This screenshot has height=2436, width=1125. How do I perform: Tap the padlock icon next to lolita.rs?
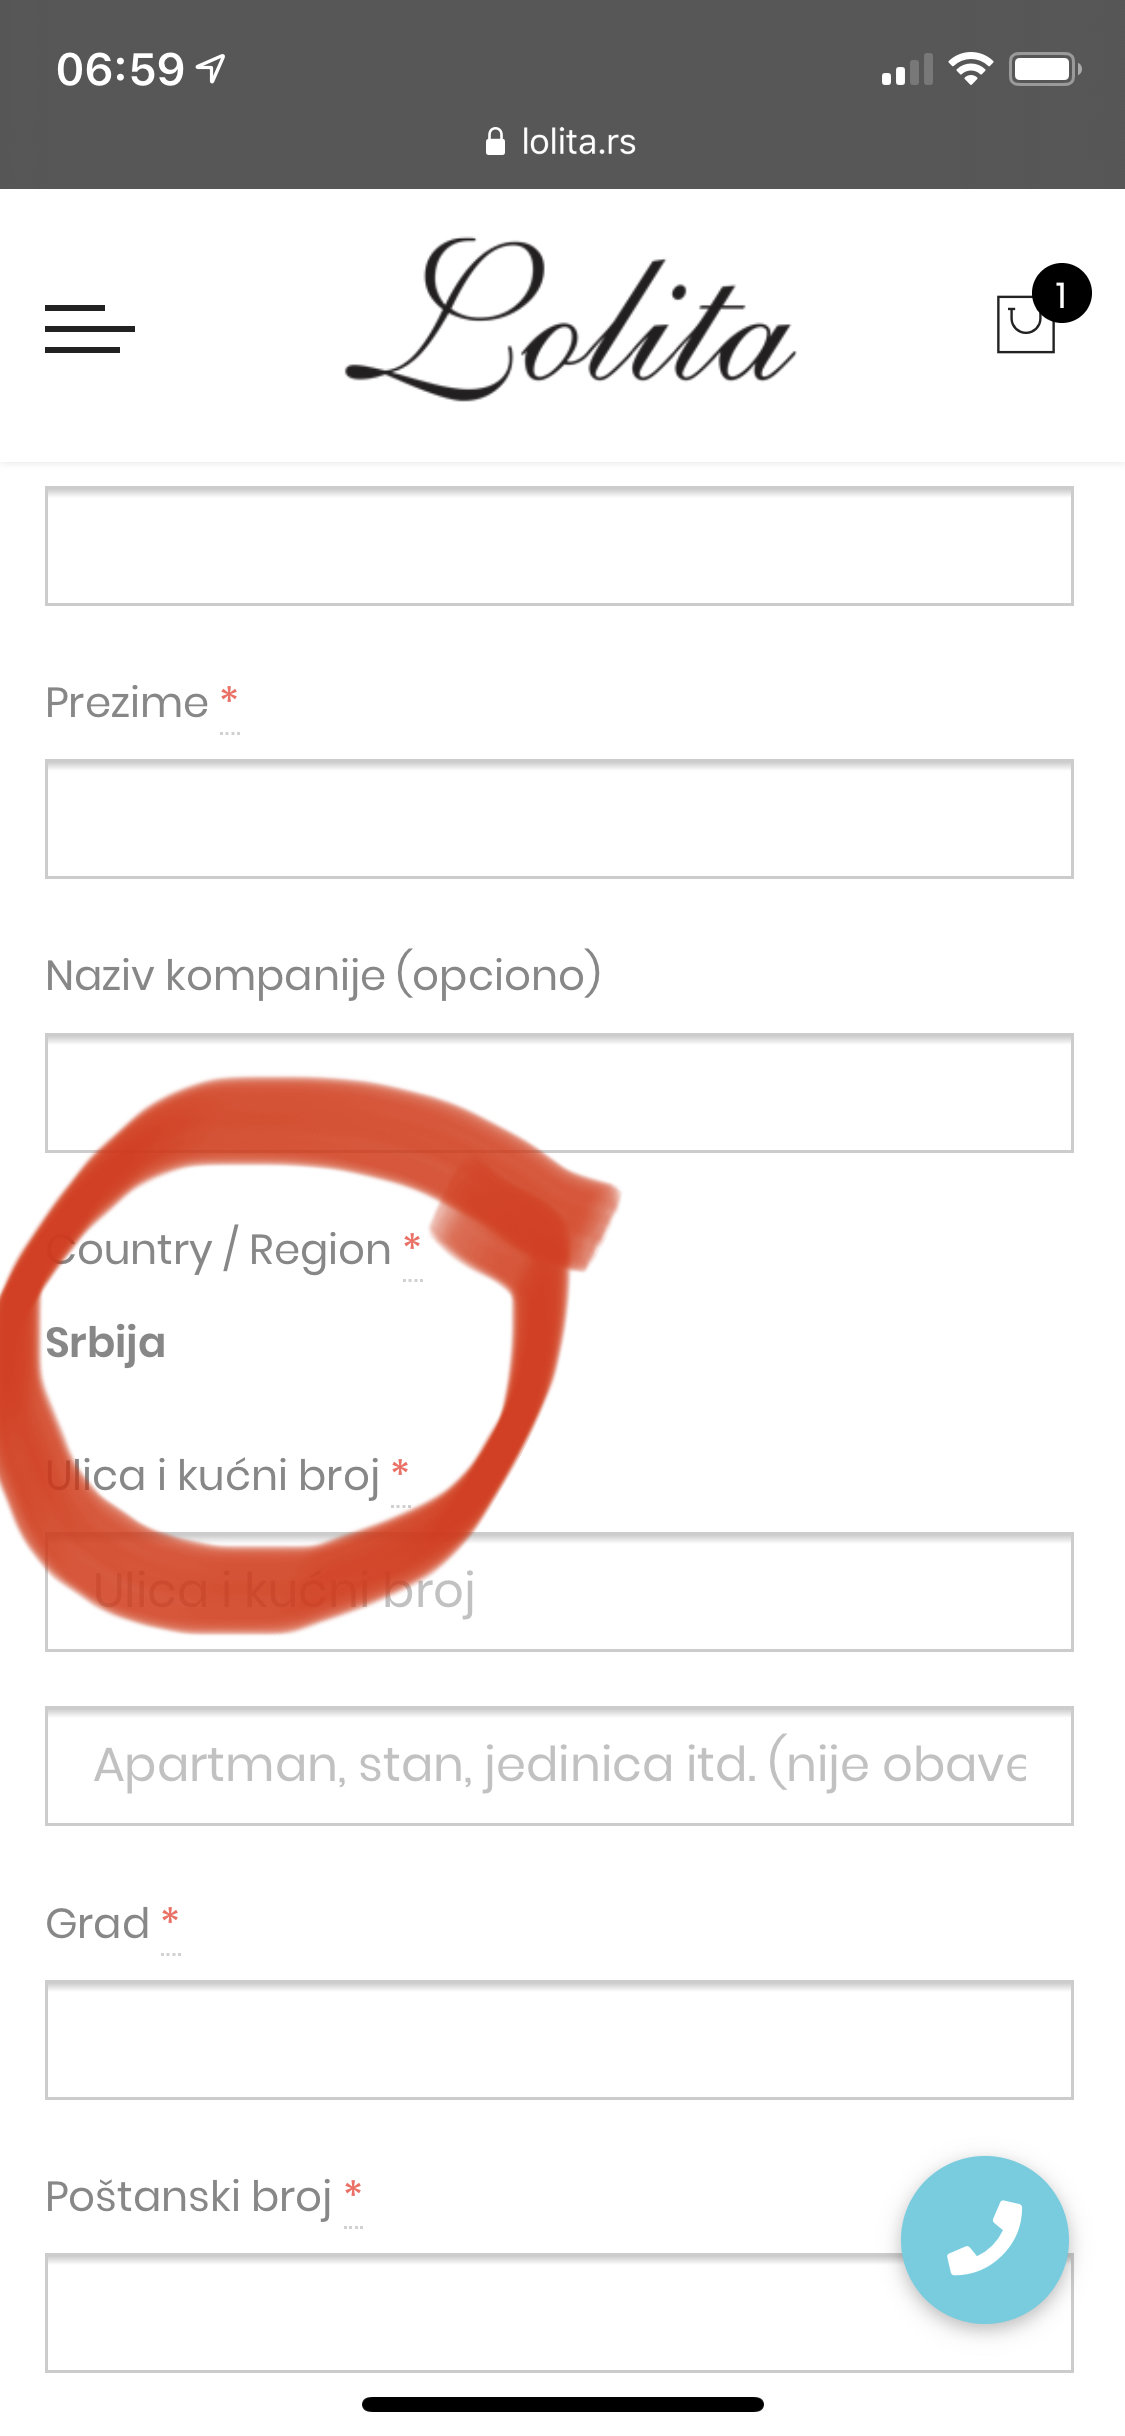495,142
